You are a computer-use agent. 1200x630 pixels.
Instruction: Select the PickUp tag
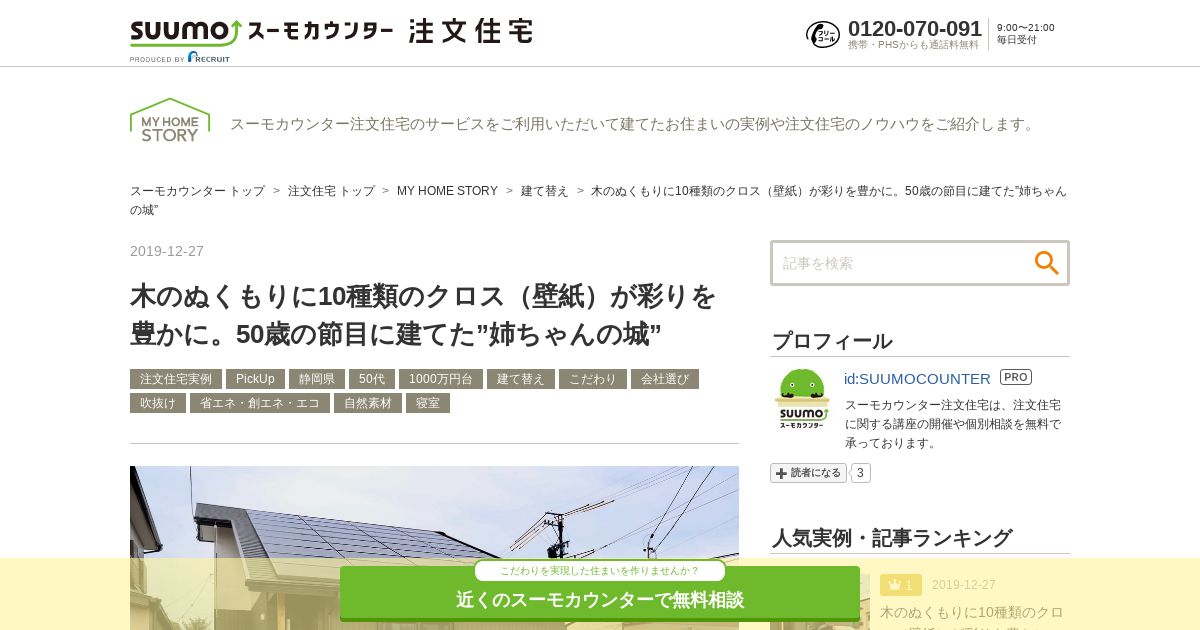255,379
